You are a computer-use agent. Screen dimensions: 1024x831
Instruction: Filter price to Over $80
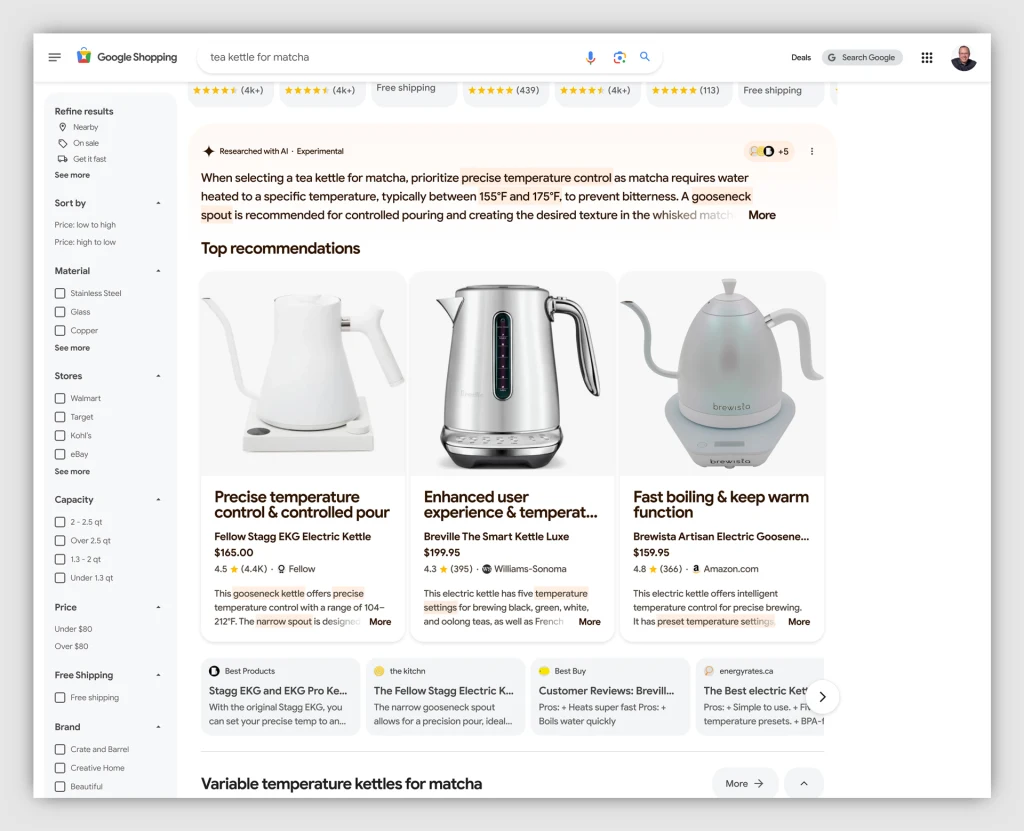[71, 647]
